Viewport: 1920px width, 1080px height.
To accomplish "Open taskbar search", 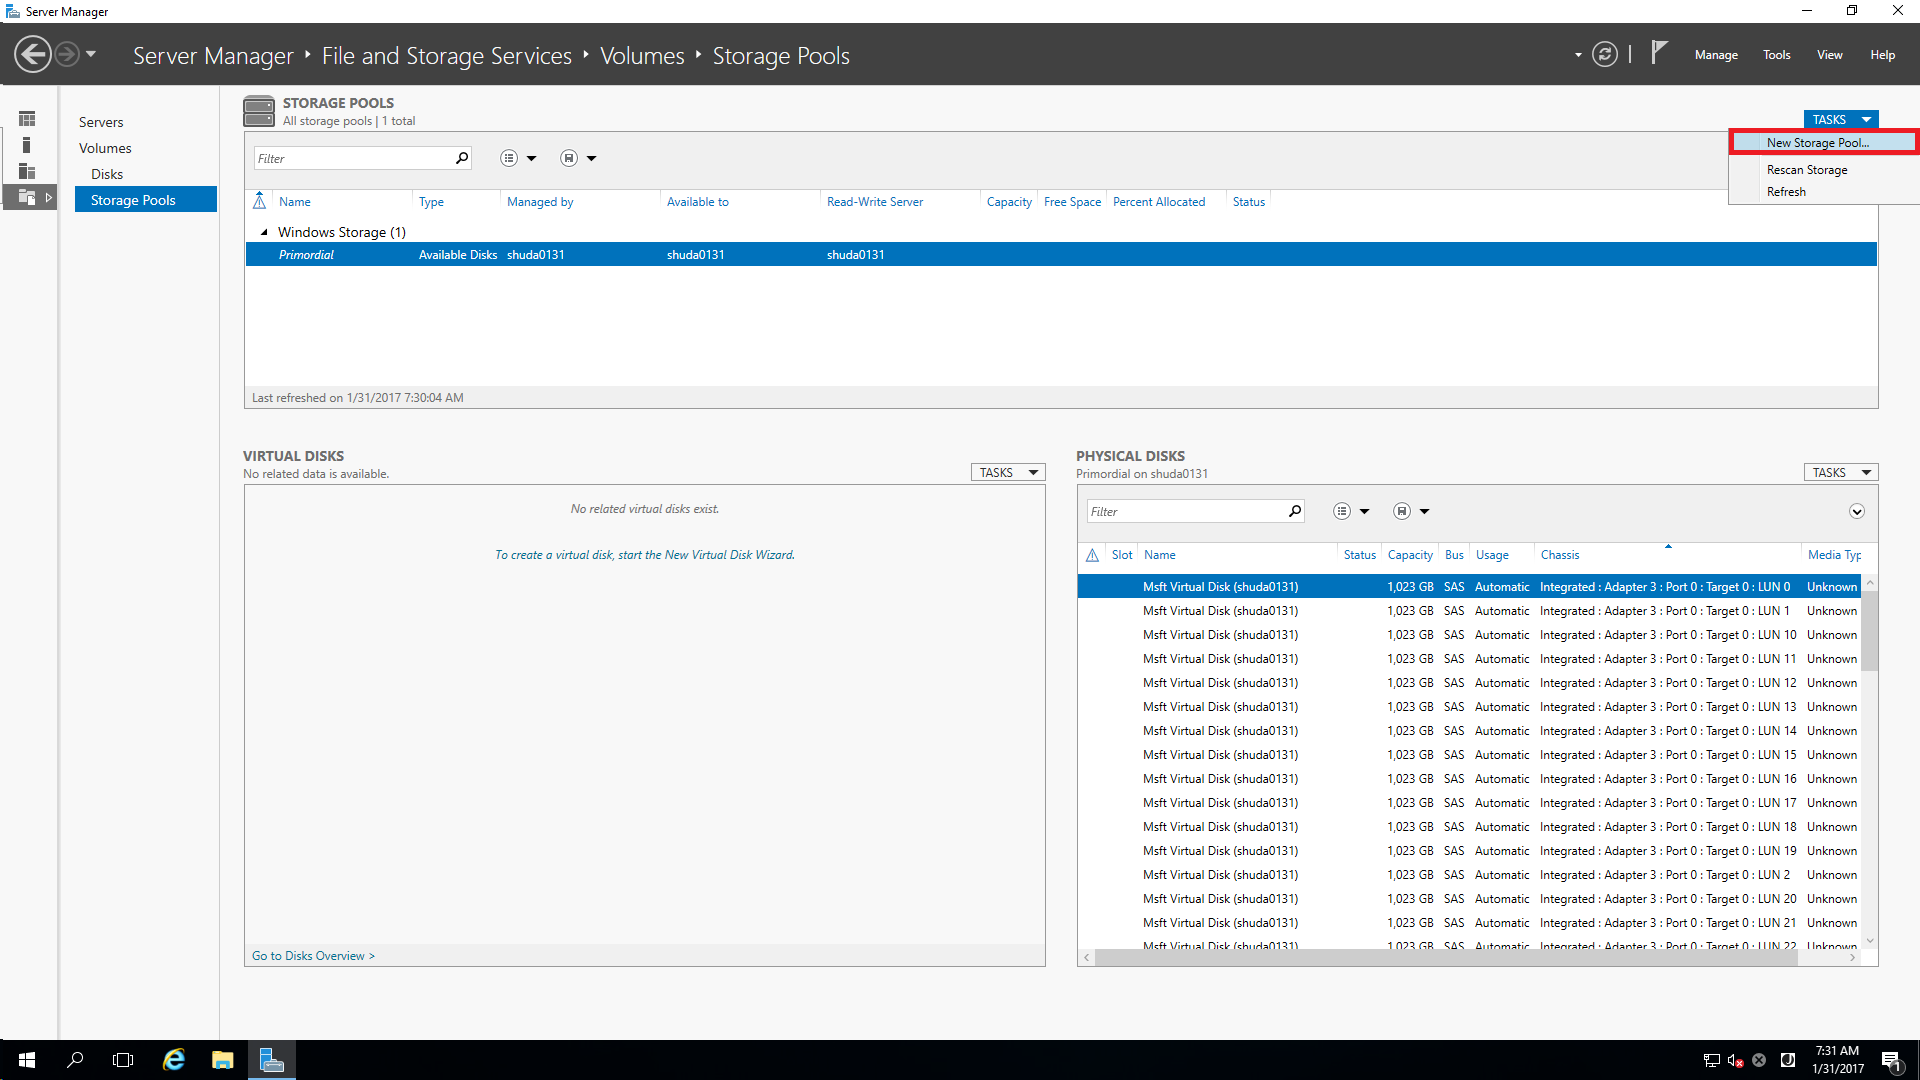I will click(x=75, y=1060).
